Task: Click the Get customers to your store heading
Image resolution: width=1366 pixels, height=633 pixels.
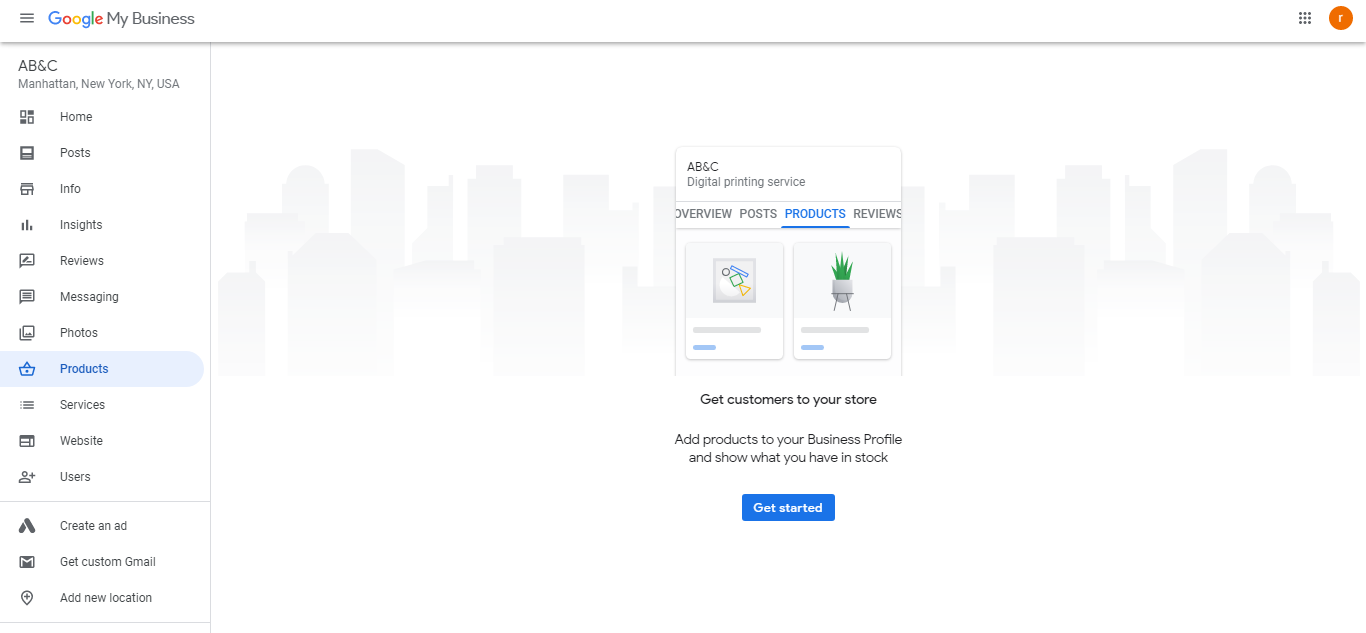Action: click(x=788, y=400)
